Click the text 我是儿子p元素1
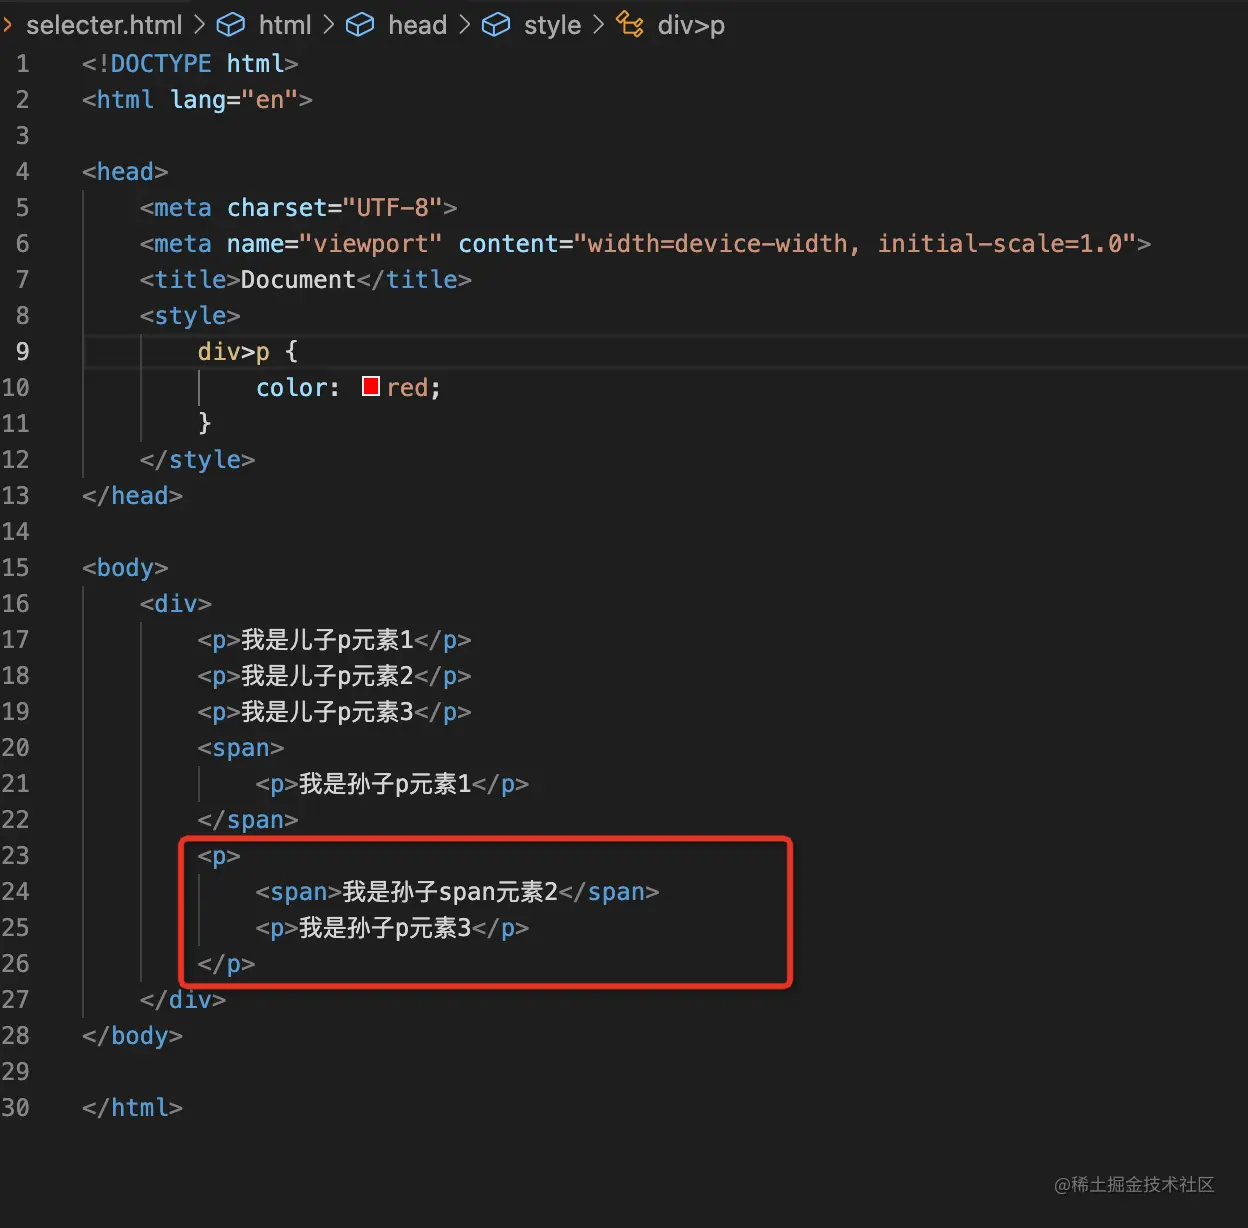This screenshot has height=1228, width=1248. pos(327,640)
